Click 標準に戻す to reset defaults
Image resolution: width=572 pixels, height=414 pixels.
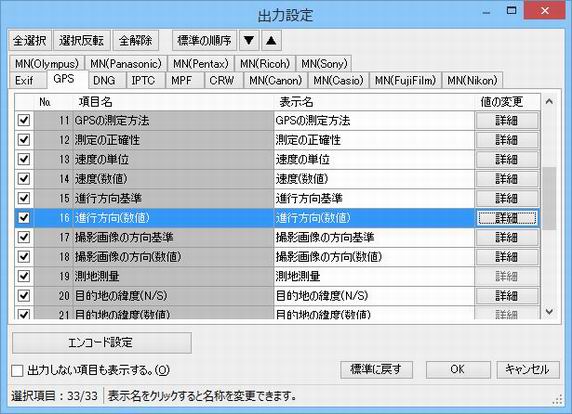click(x=376, y=369)
